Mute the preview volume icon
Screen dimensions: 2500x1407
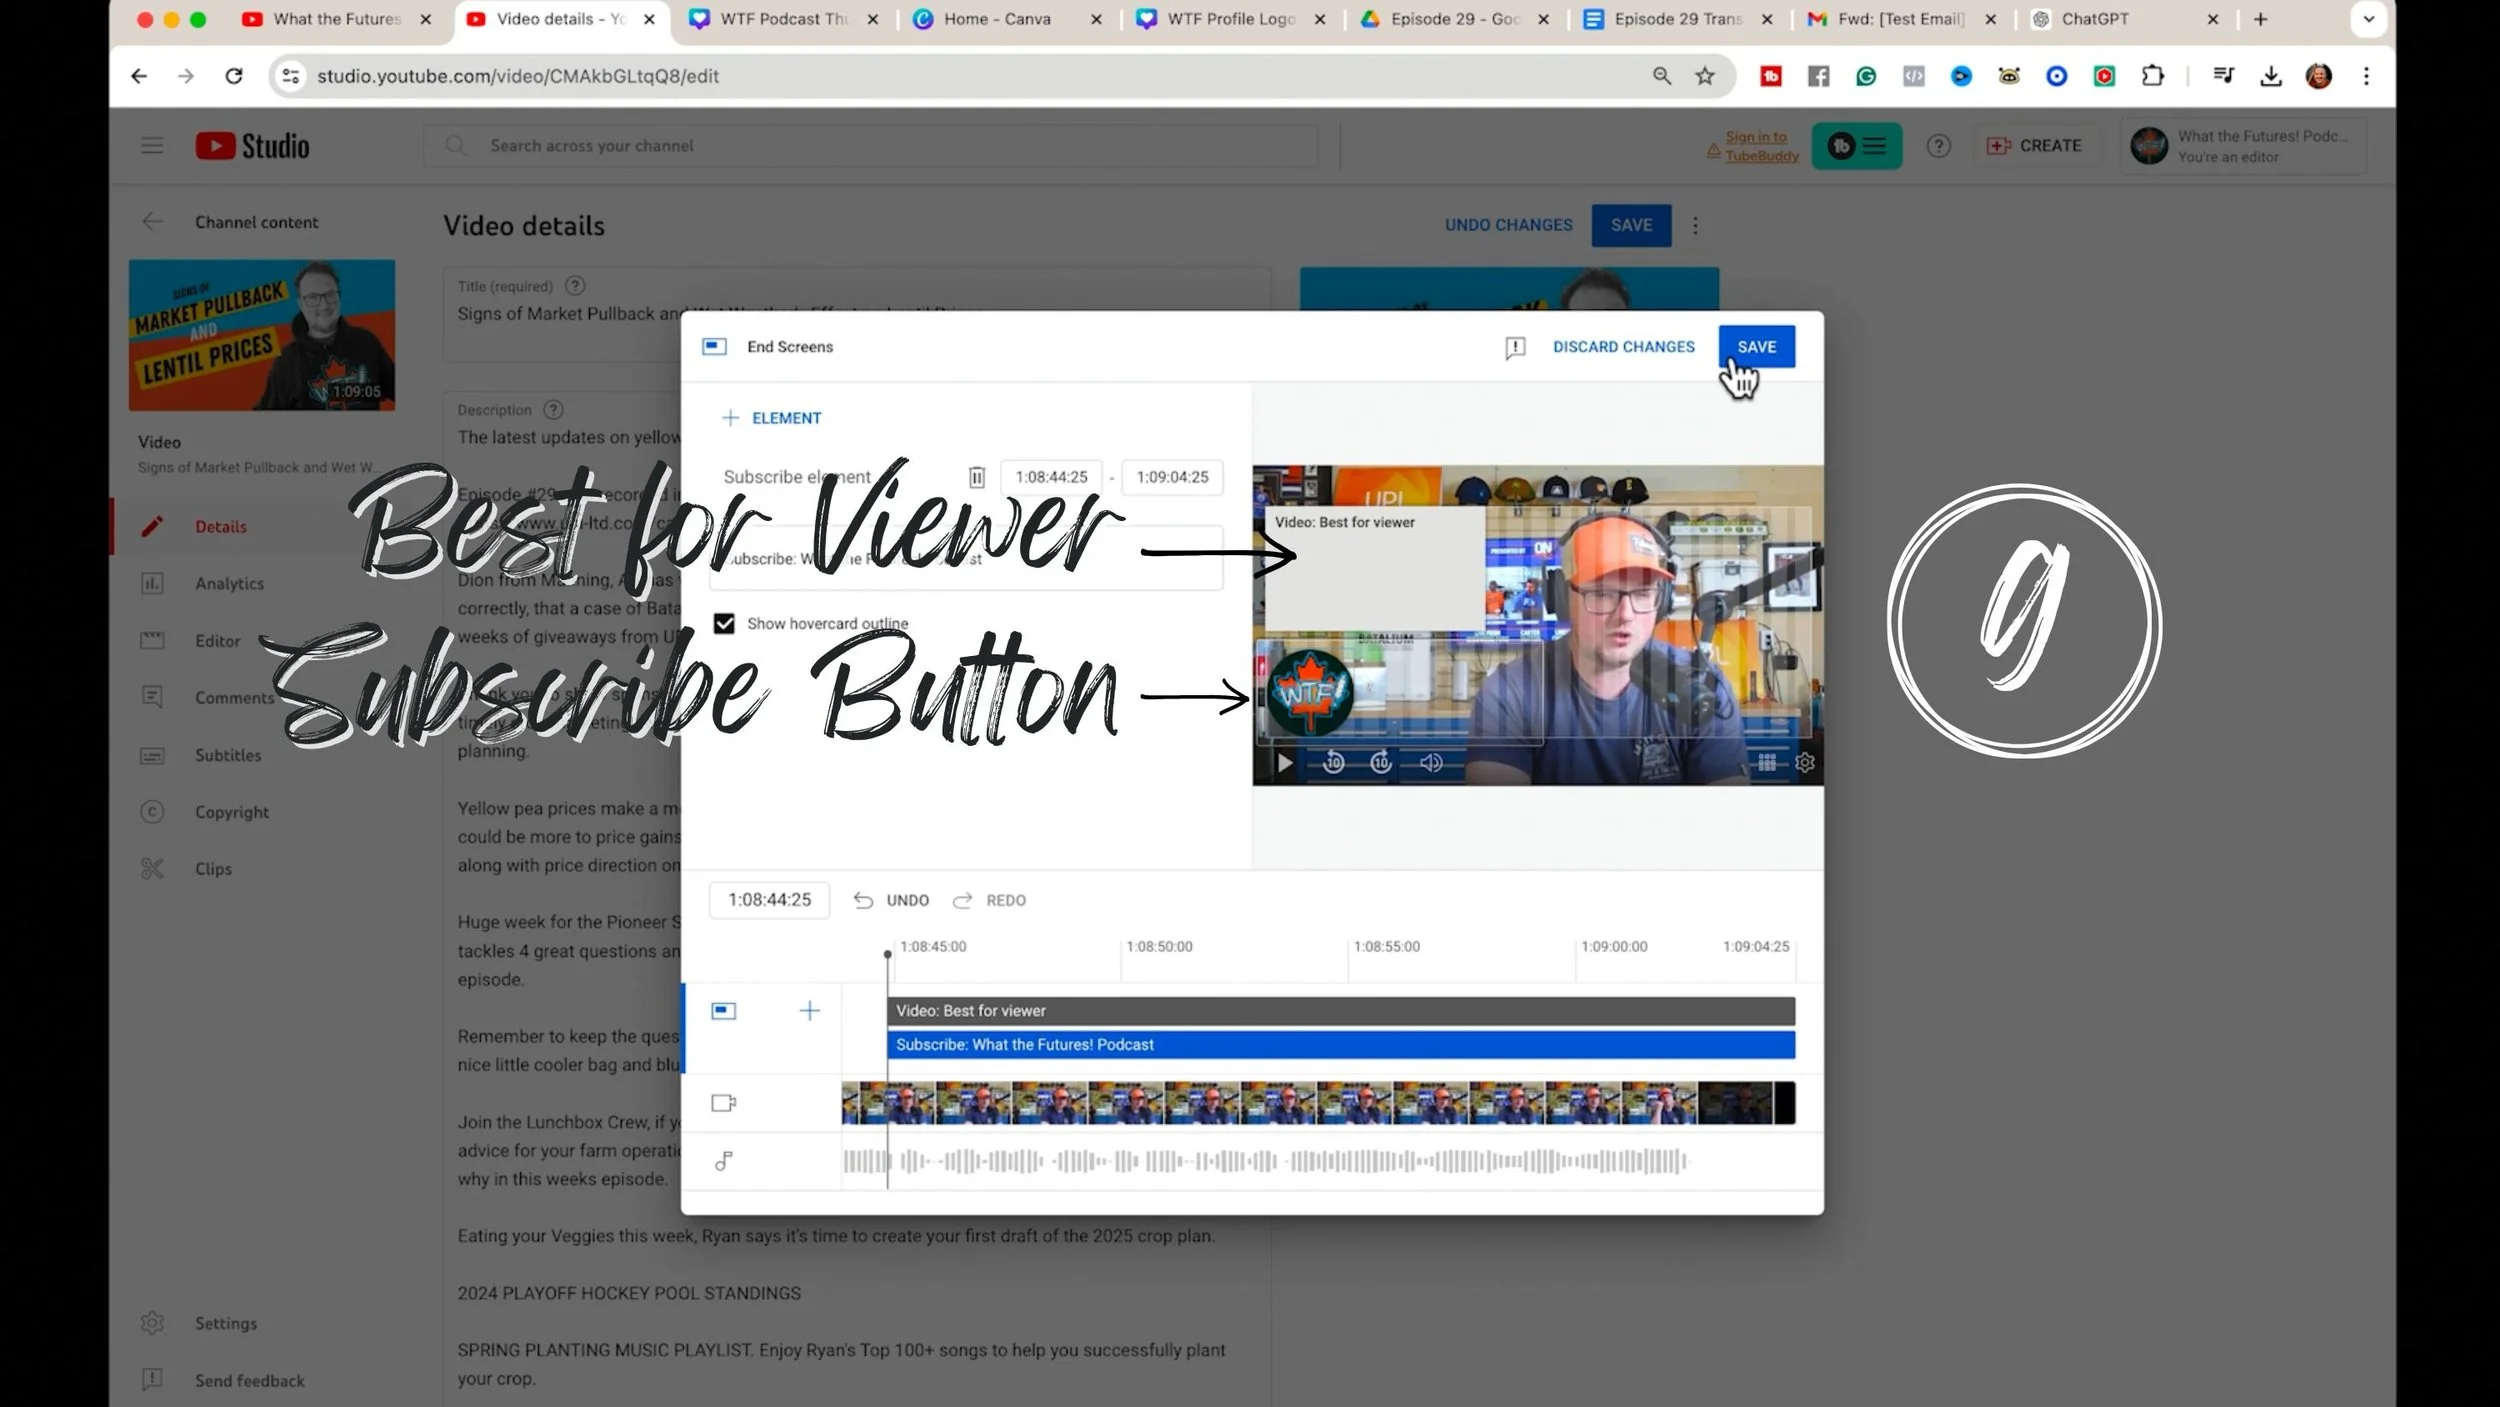pyautogui.click(x=1431, y=763)
